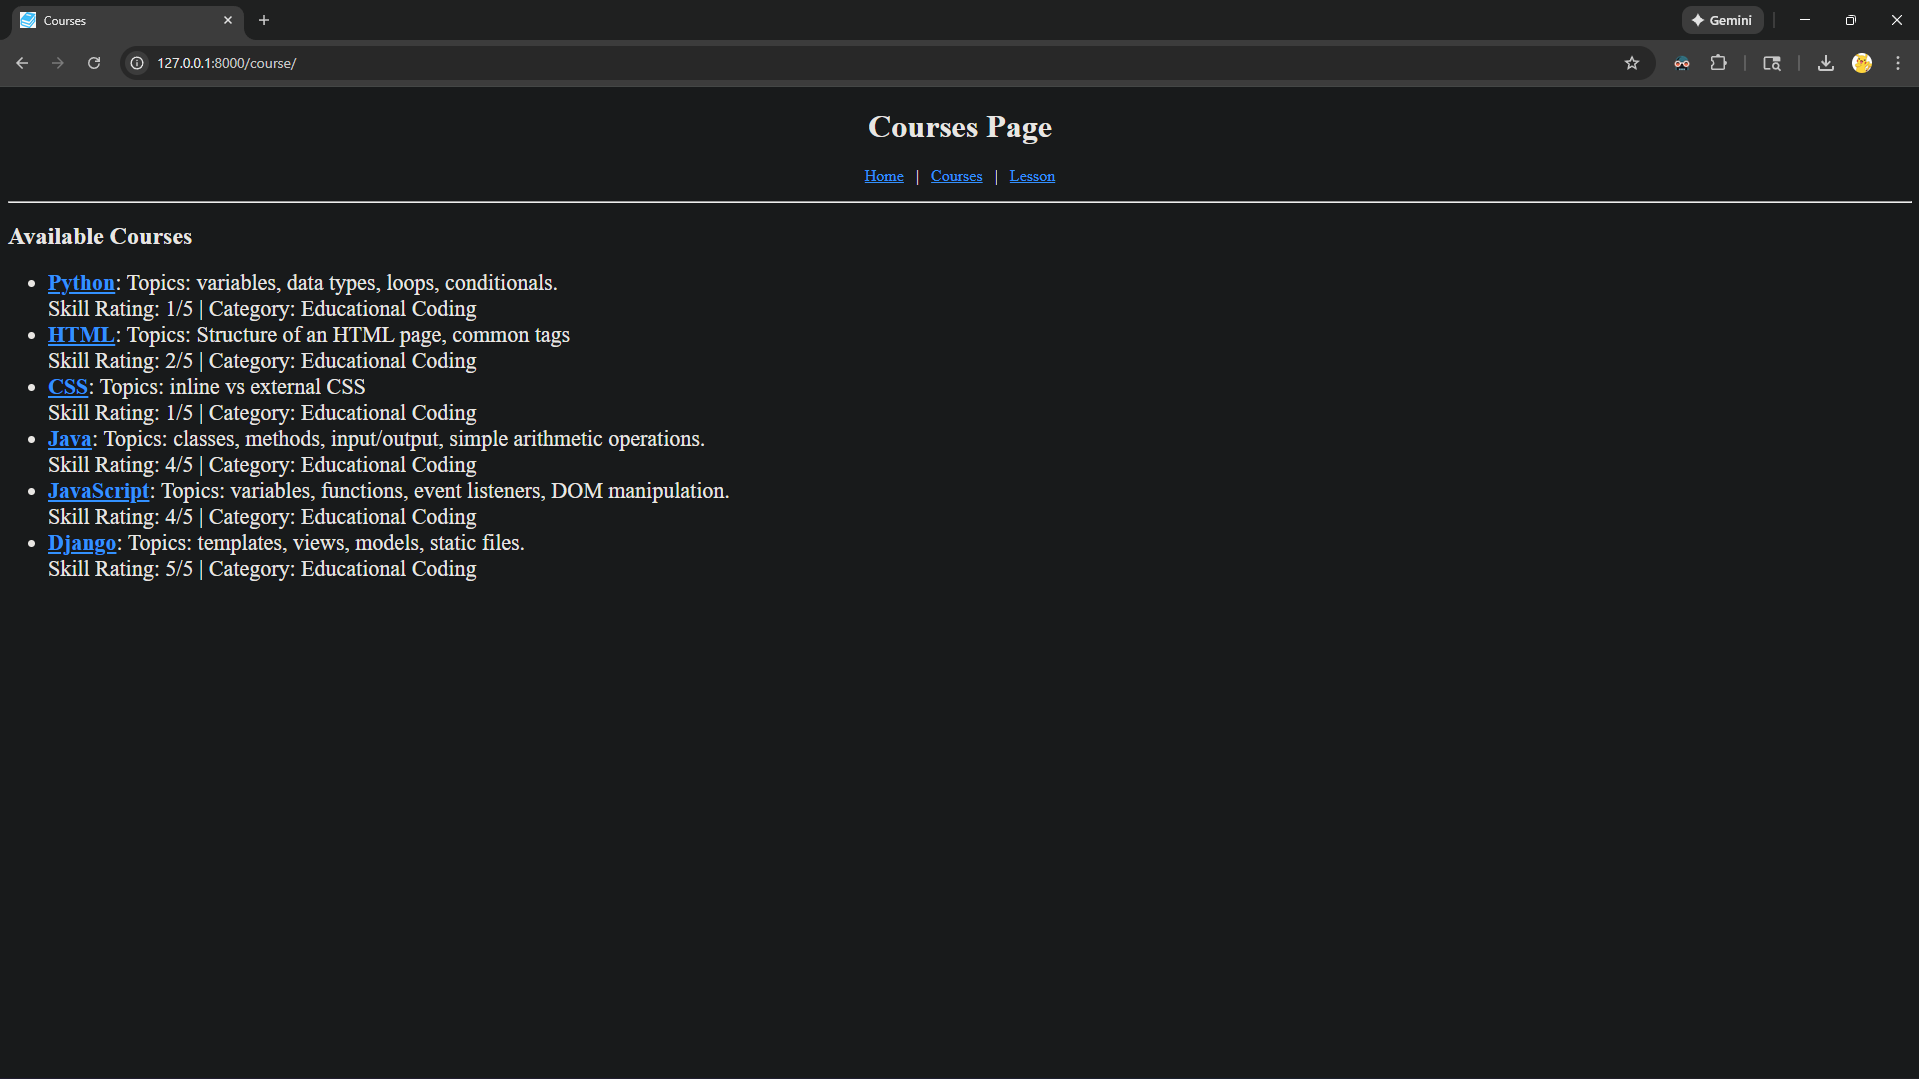Screen dimensions: 1919x1079
Task: Click the back navigation arrow
Action: pos(22,63)
